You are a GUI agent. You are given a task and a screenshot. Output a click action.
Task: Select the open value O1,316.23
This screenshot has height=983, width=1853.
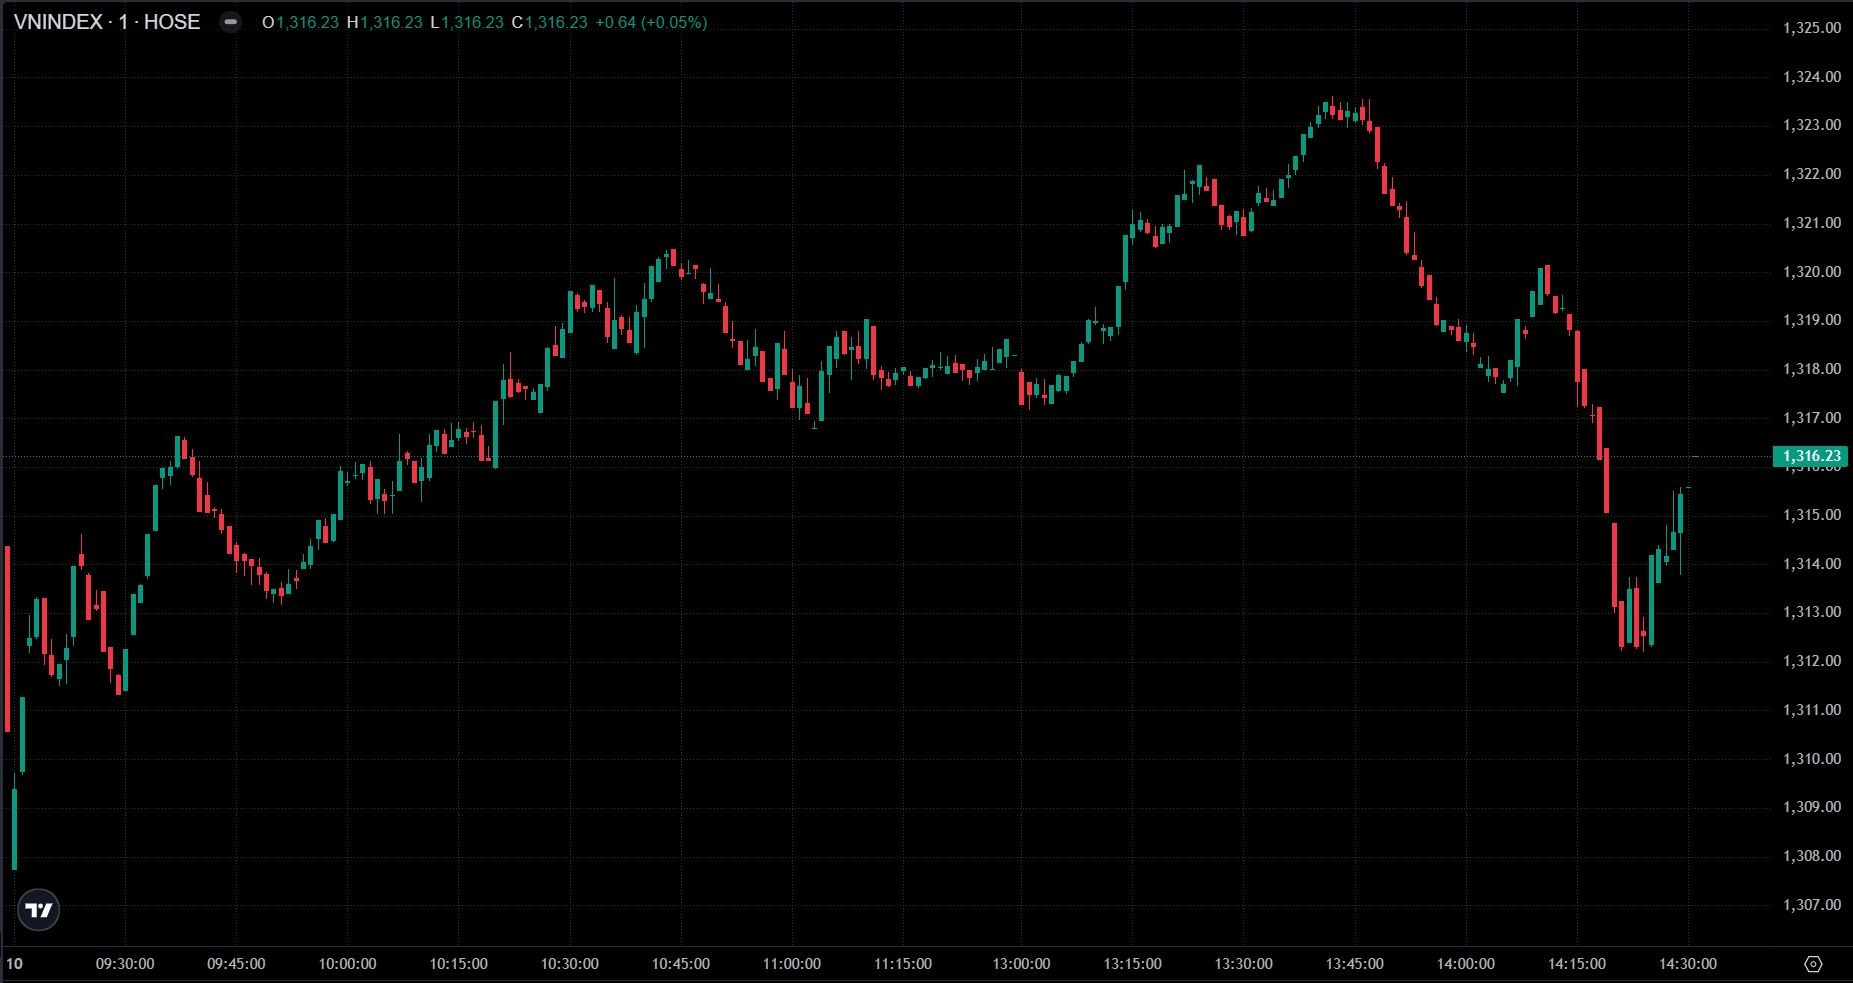[x=300, y=22]
